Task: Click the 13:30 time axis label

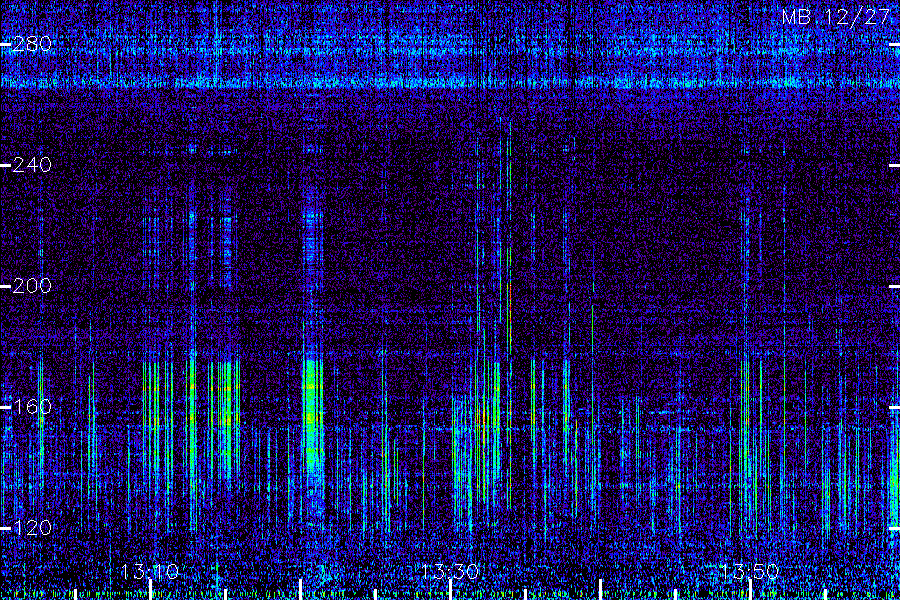Action: [x=449, y=572]
